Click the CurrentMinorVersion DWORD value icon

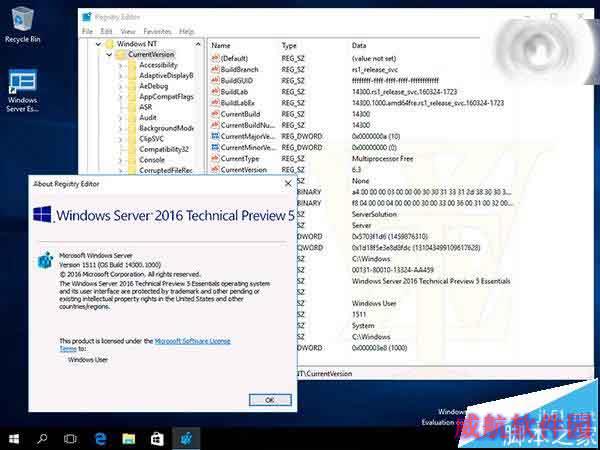pos(215,147)
